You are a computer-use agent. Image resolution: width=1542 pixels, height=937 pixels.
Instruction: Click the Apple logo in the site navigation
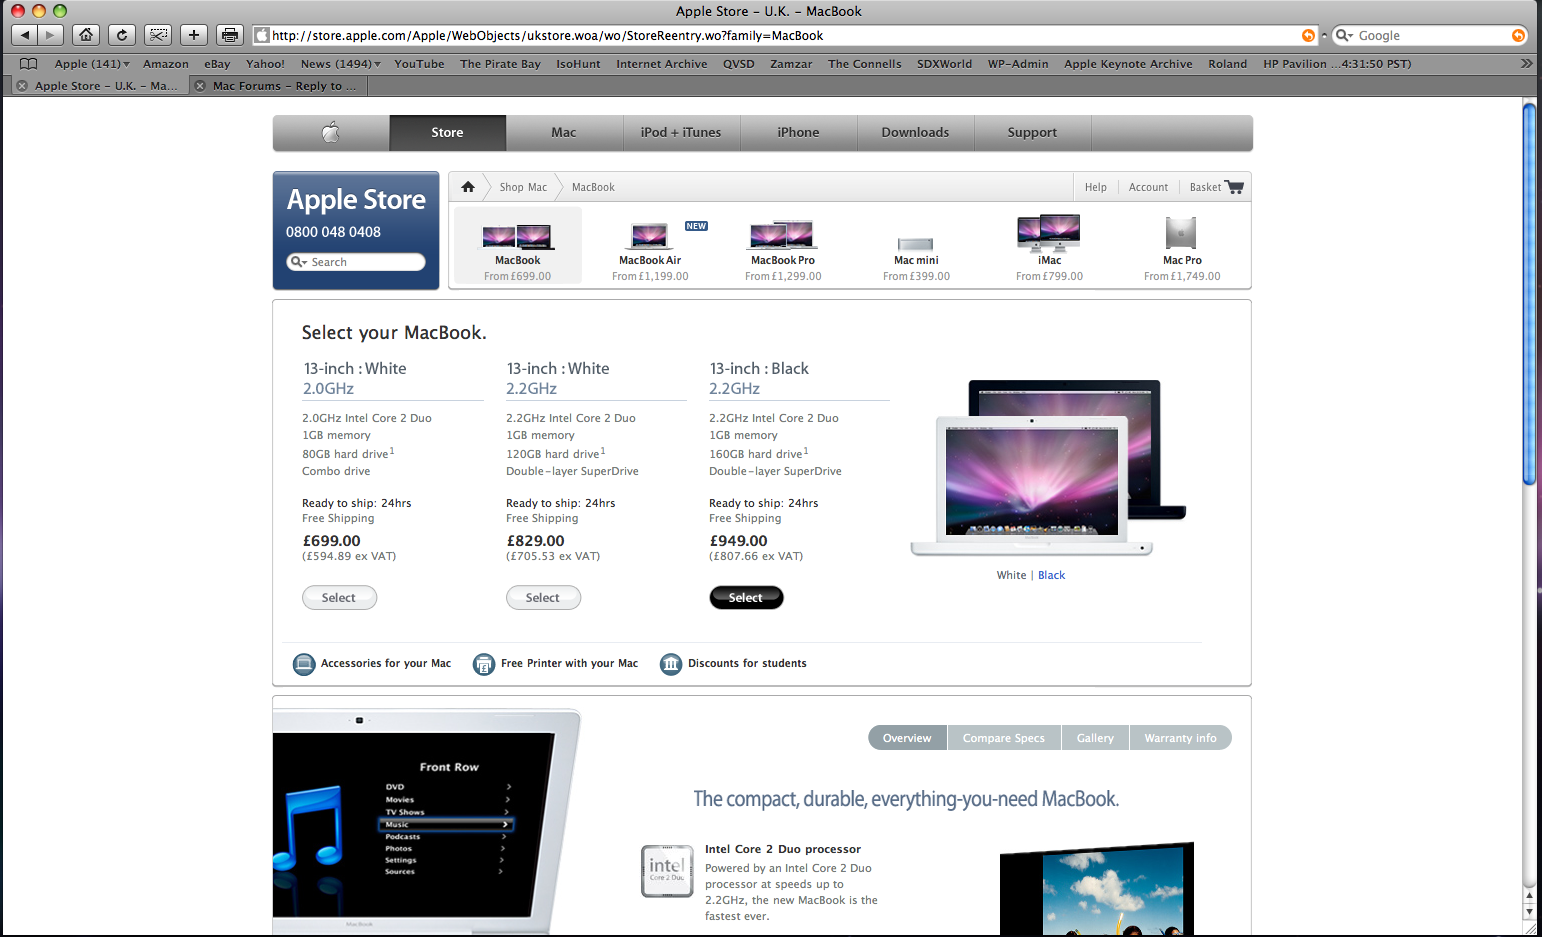(331, 132)
